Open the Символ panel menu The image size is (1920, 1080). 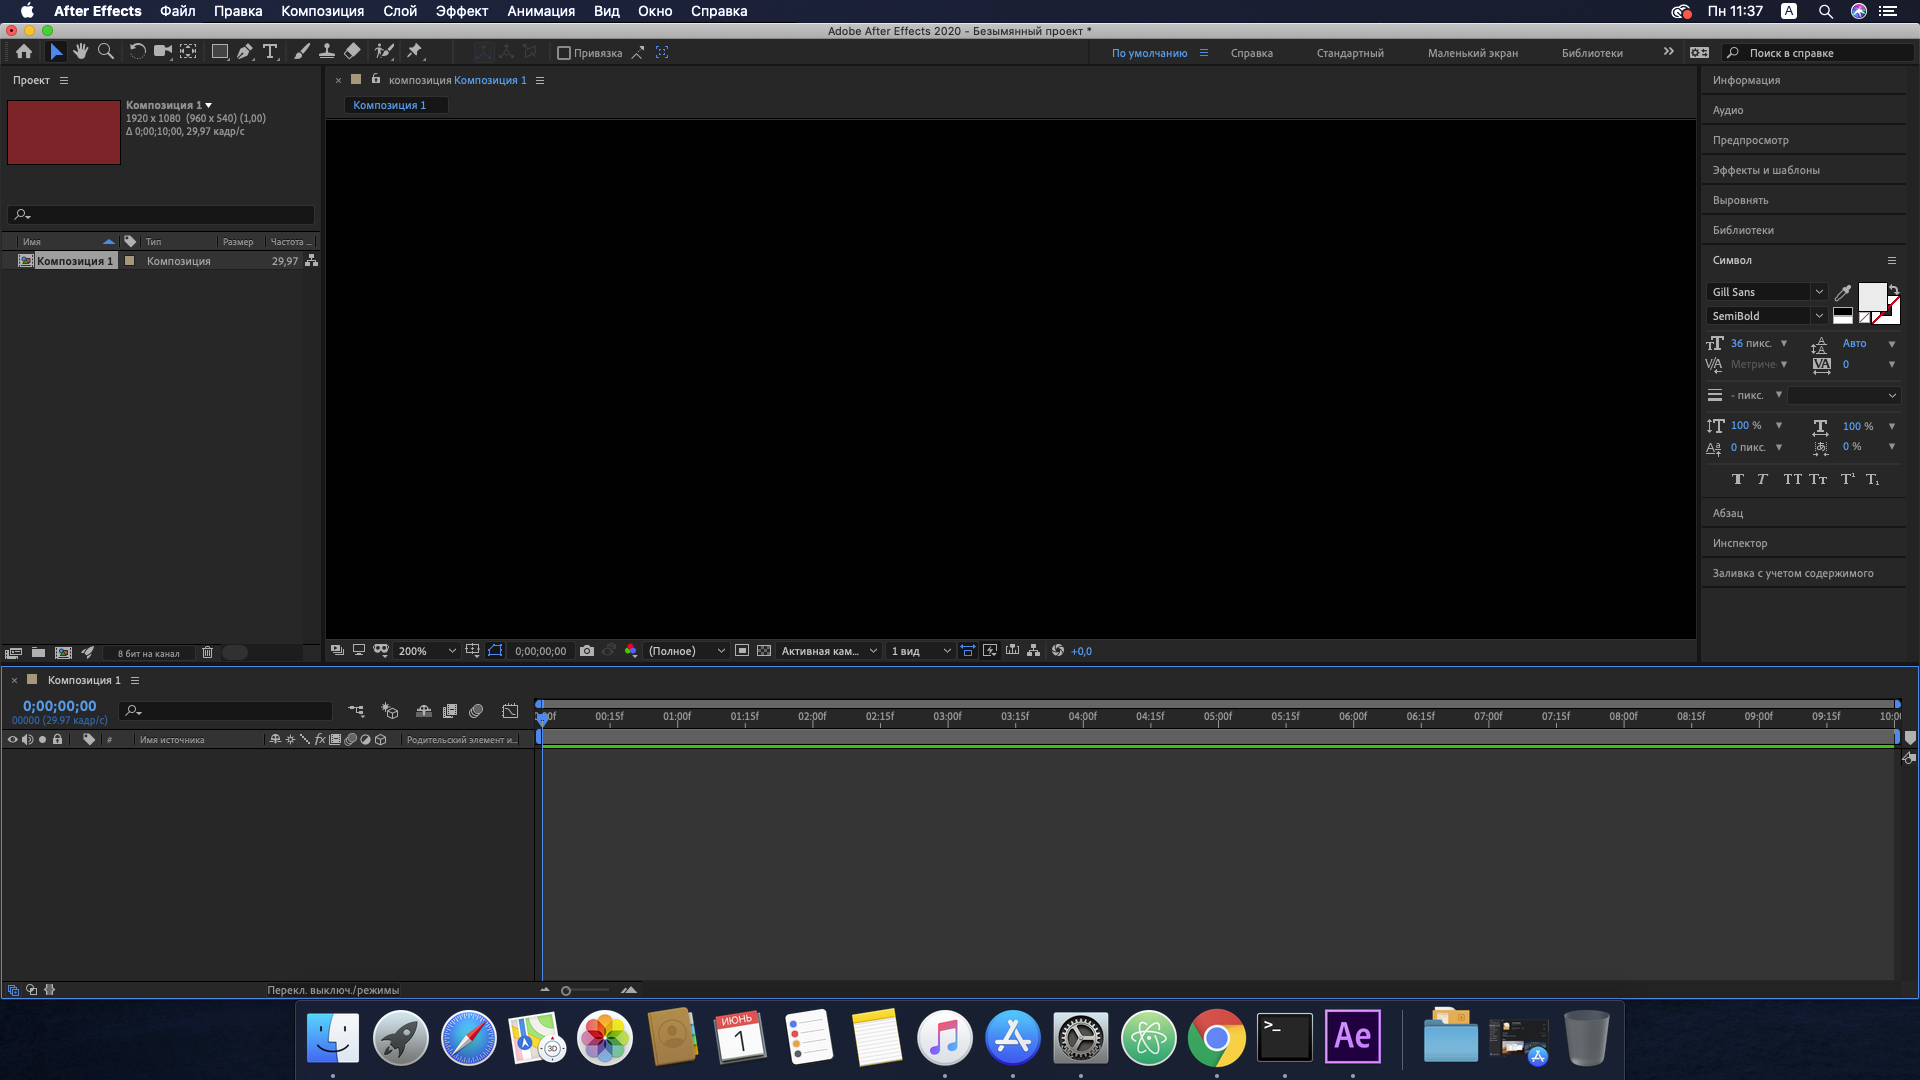[1892, 260]
